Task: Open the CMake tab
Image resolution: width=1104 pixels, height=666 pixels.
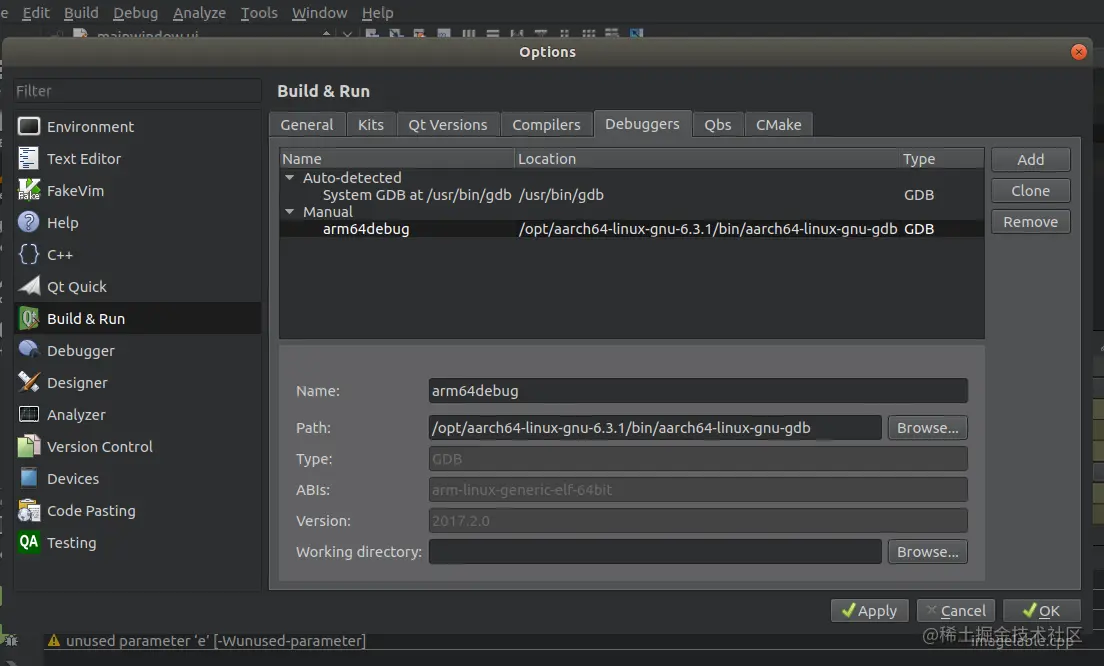Action: 779,125
